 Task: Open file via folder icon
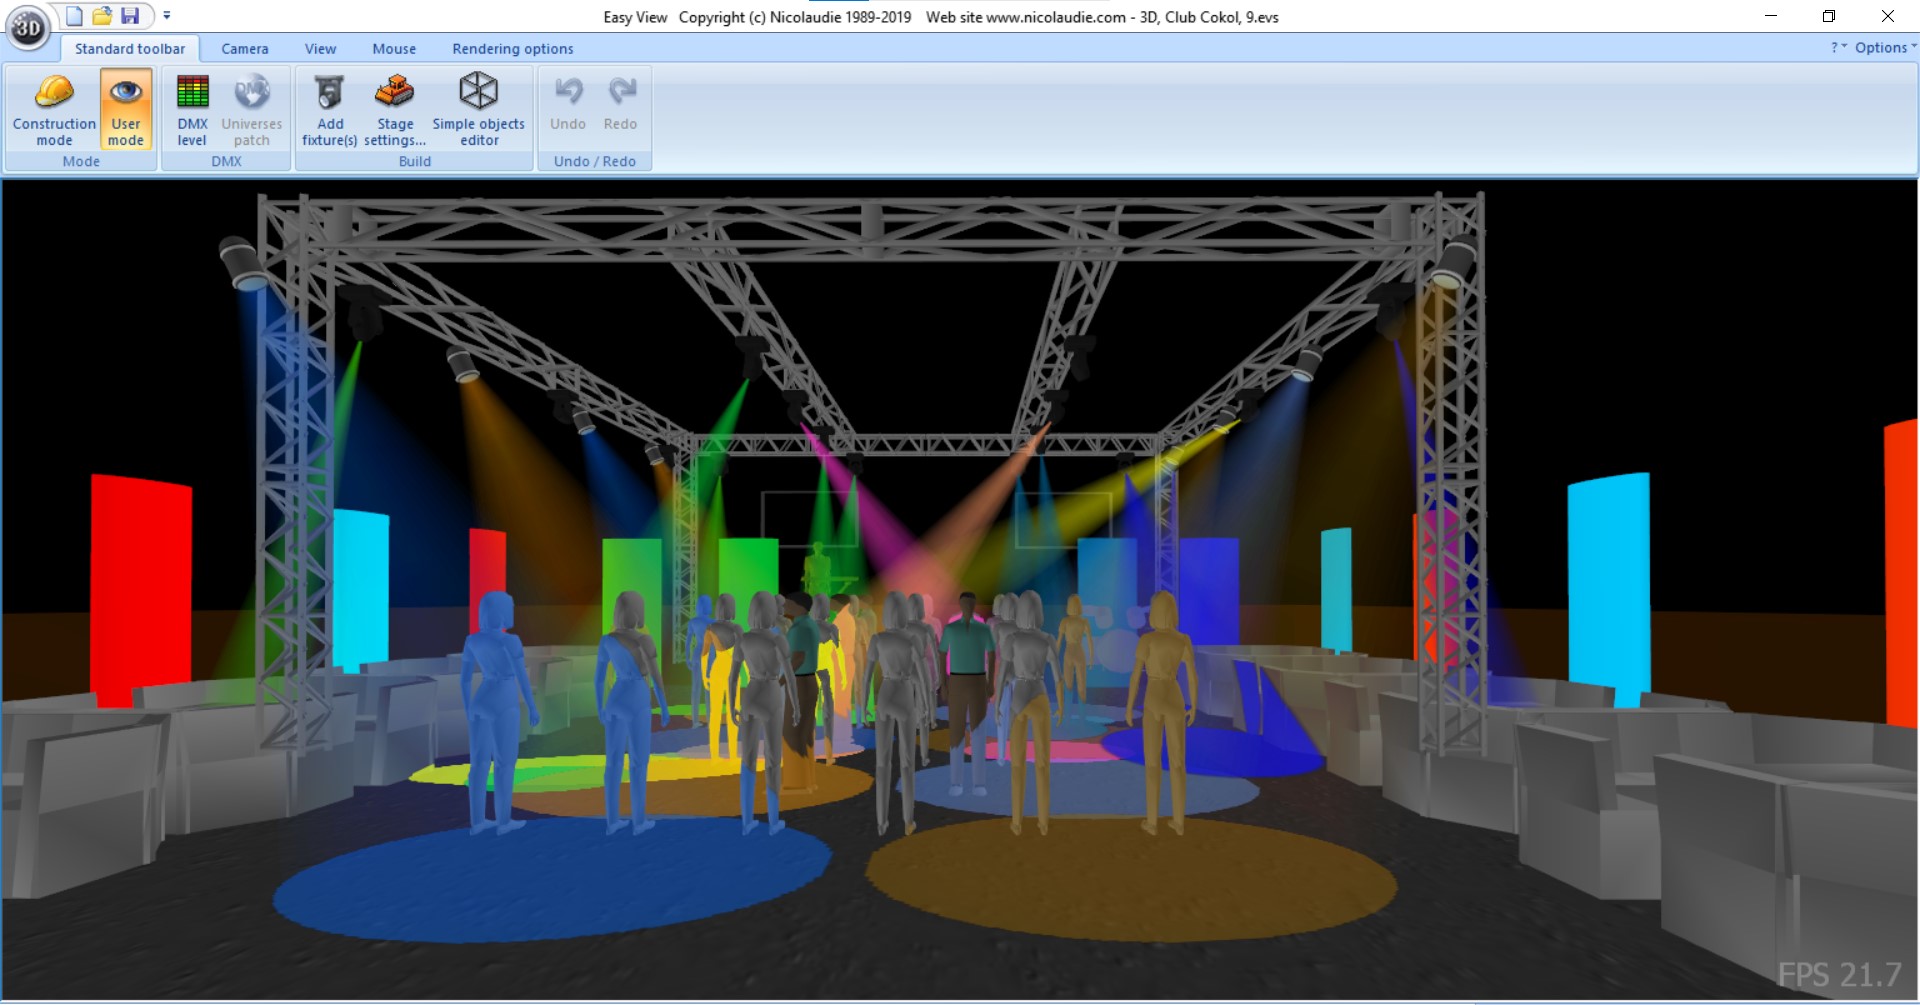tap(102, 16)
